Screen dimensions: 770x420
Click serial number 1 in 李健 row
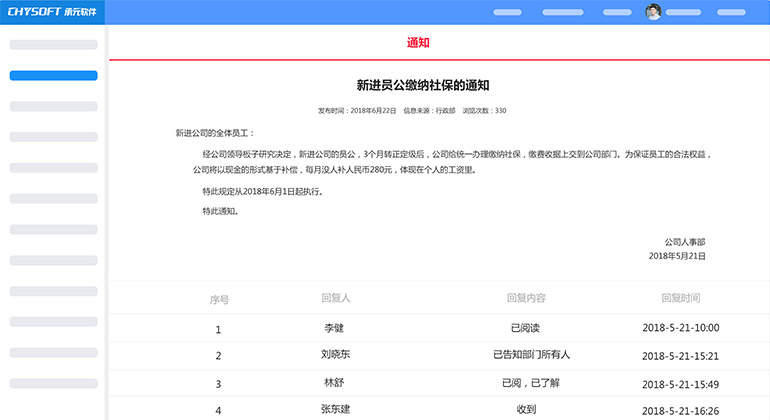(x=218, y=330)
